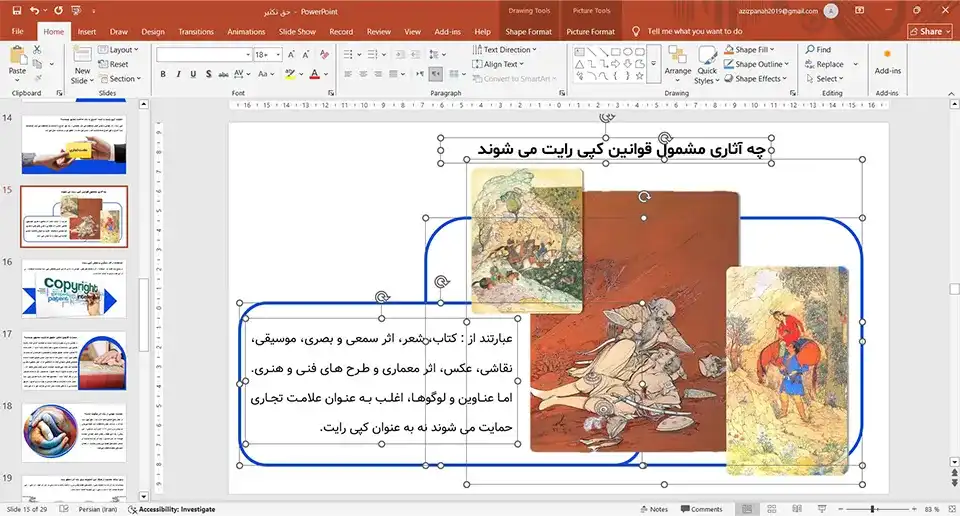Click the Find magnifier button
This screenshot has width=960, height=516.
pyautogui.click(x=818, y=50)
